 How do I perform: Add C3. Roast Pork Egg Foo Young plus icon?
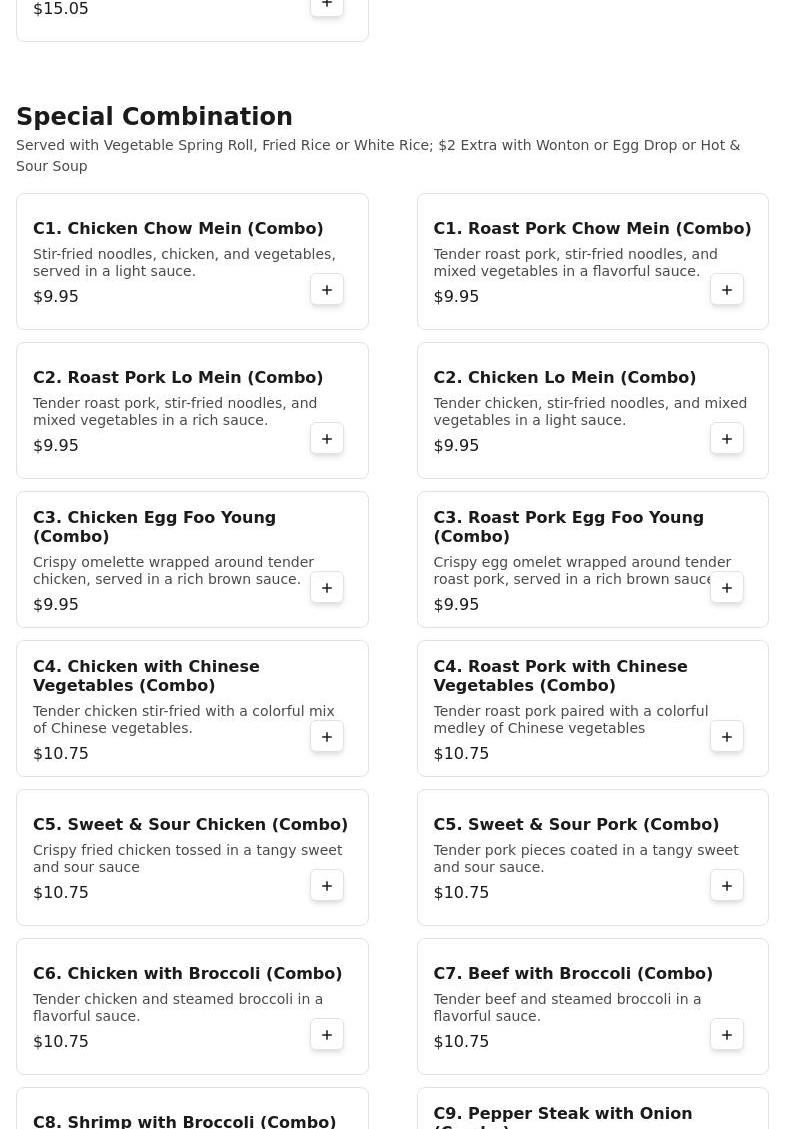[727, 588]
